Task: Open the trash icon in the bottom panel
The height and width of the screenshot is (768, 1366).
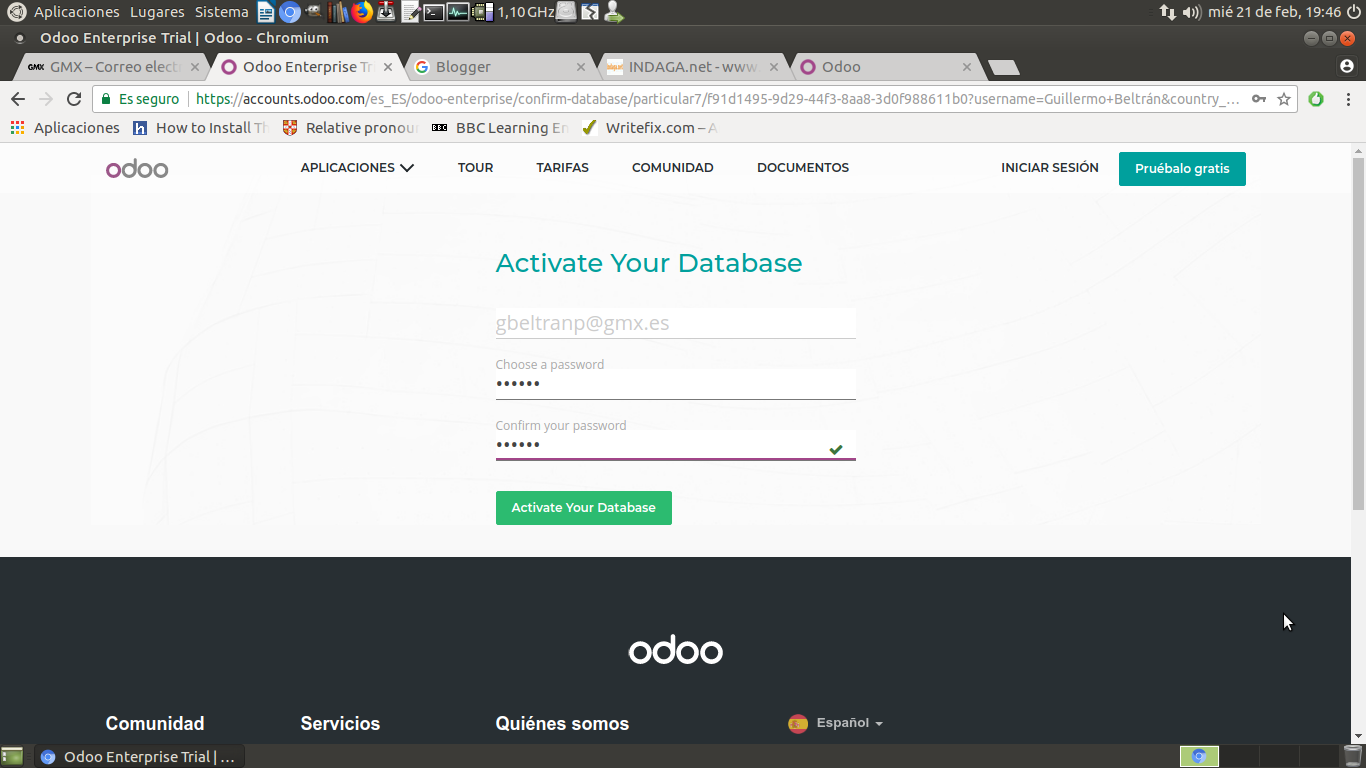Action: coord(1352,756)
